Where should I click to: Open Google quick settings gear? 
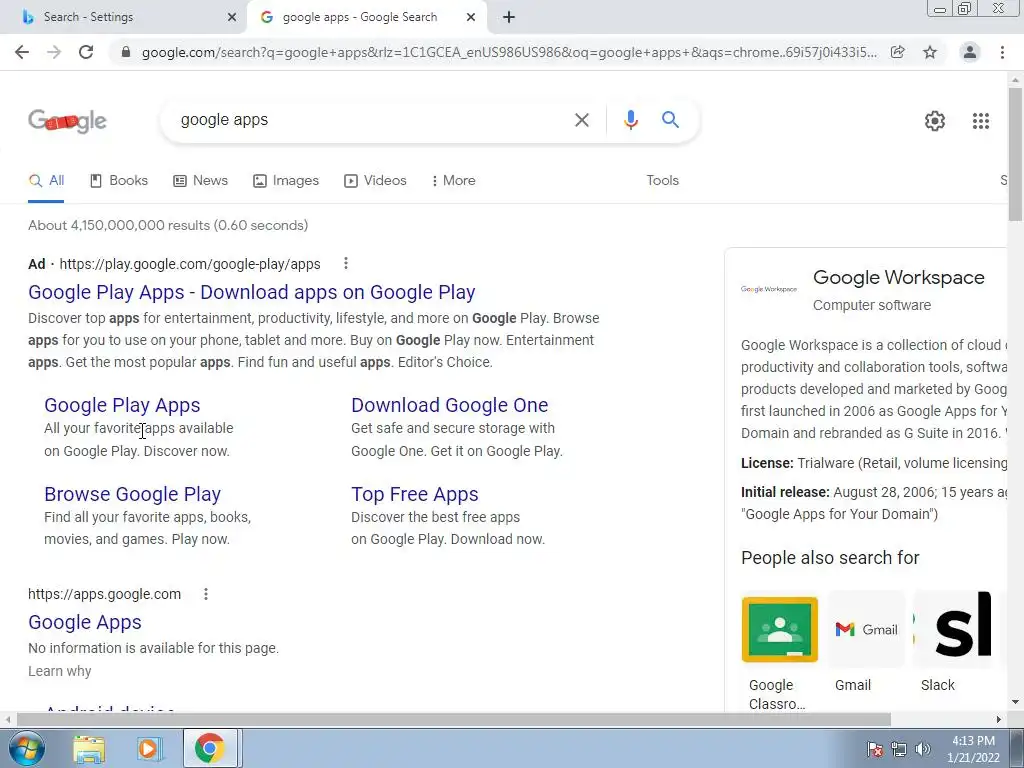coord(935,121)
